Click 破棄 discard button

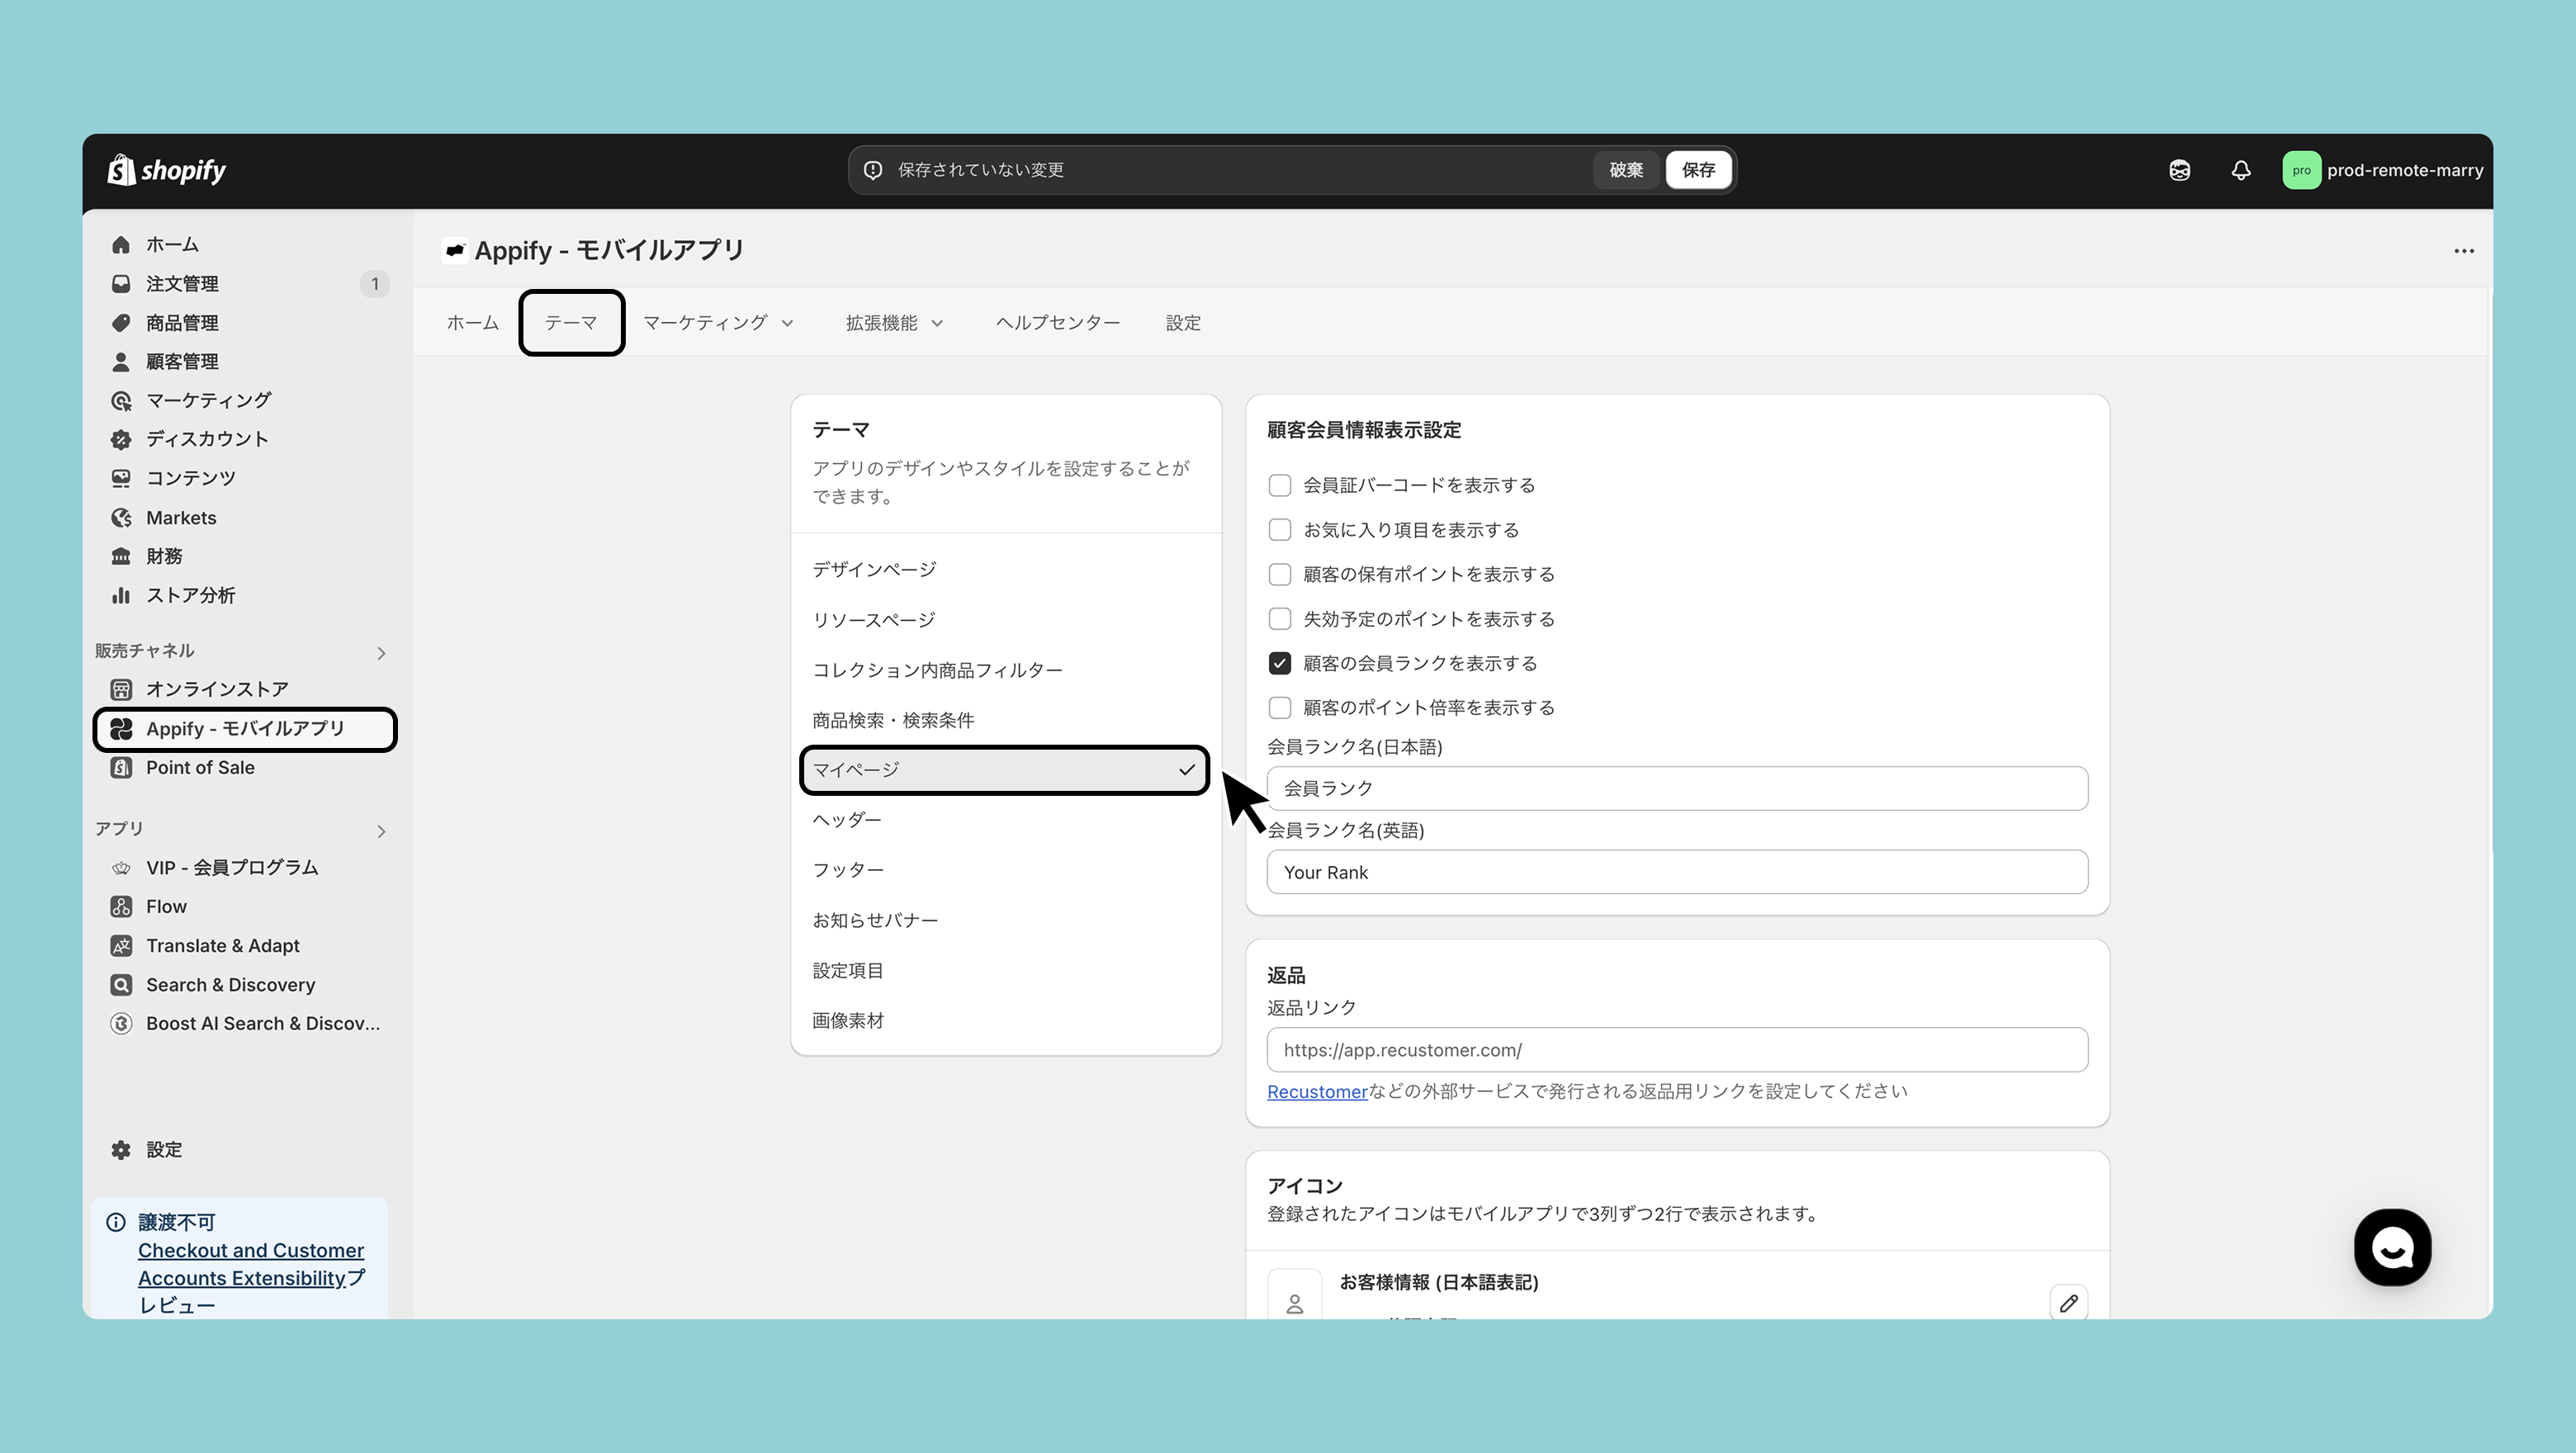click(x=1625, y=170)
